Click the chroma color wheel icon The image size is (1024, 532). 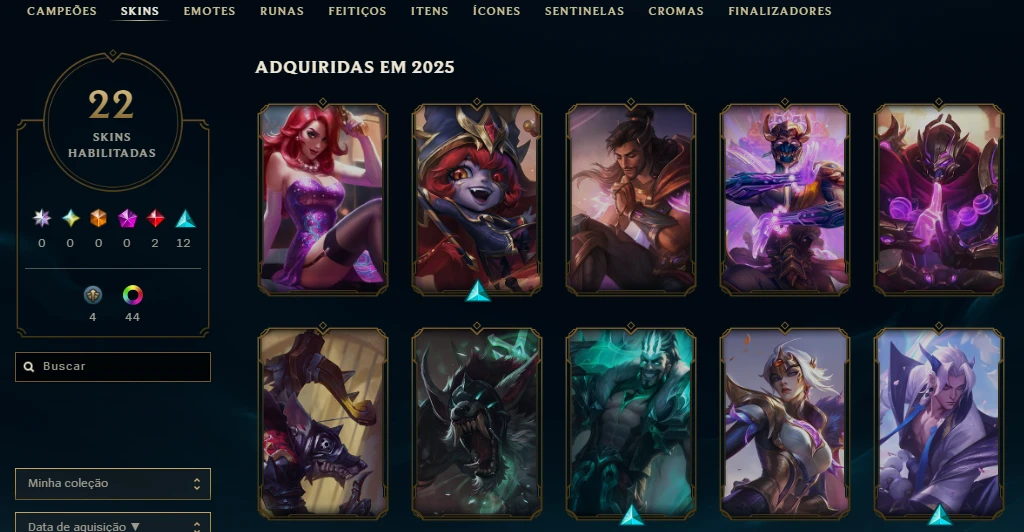(133, 295)
